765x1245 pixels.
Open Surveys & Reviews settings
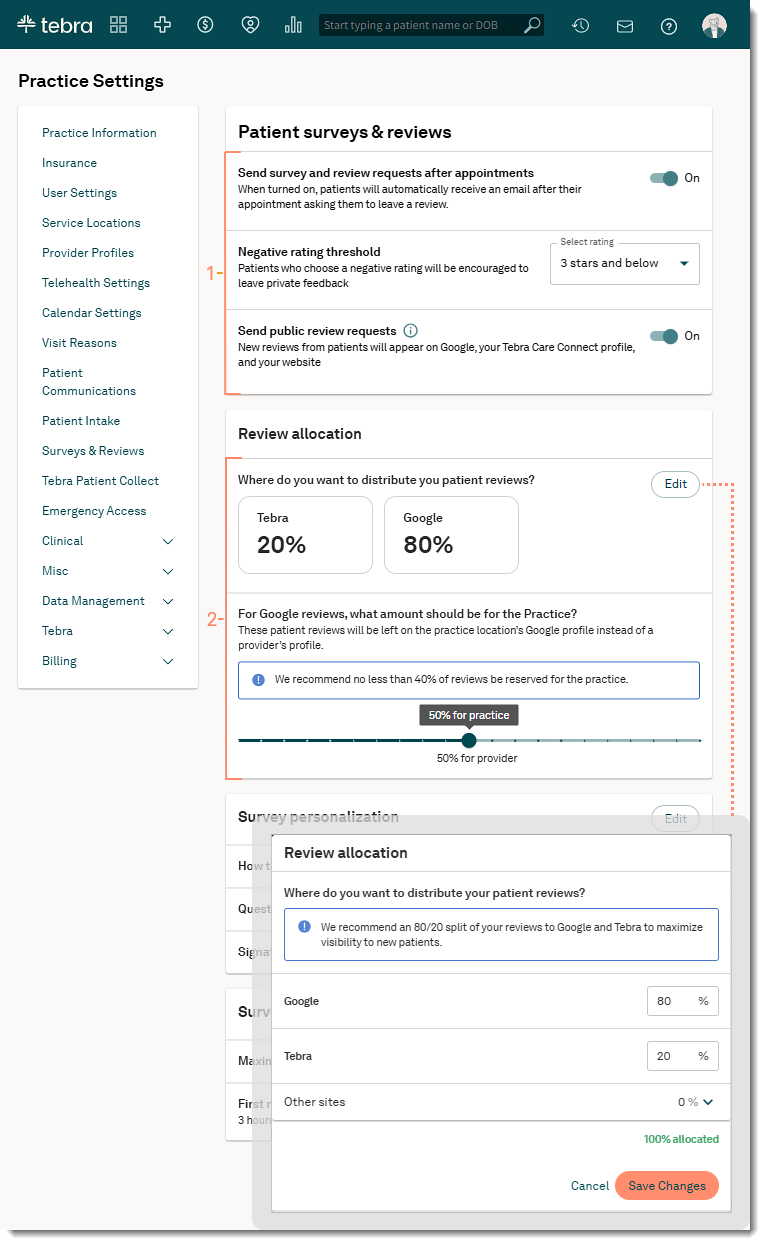(93, 451)
